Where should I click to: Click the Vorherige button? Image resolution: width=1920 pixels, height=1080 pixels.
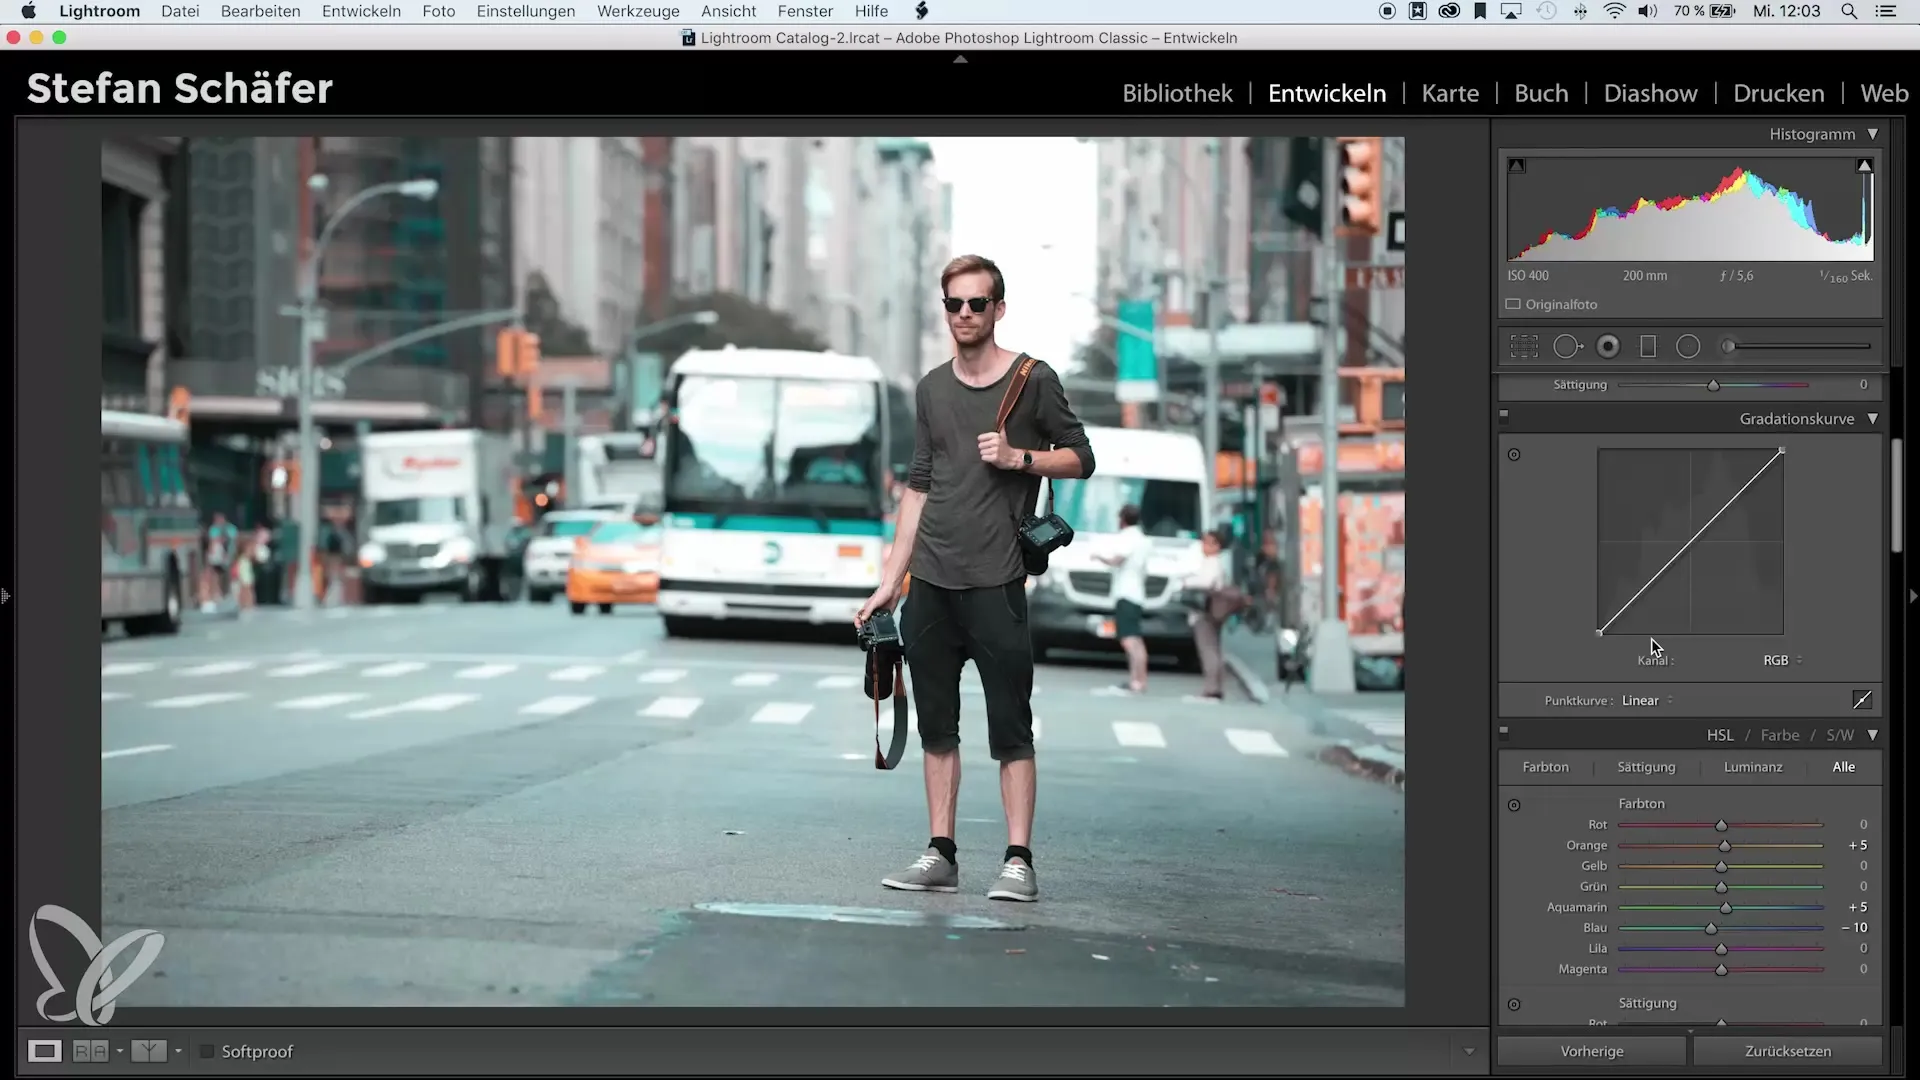(x=1591, y=1051)
